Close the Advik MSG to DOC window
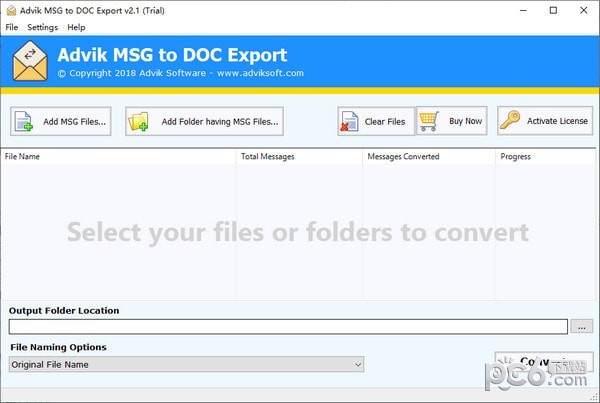 pos(584,10)
